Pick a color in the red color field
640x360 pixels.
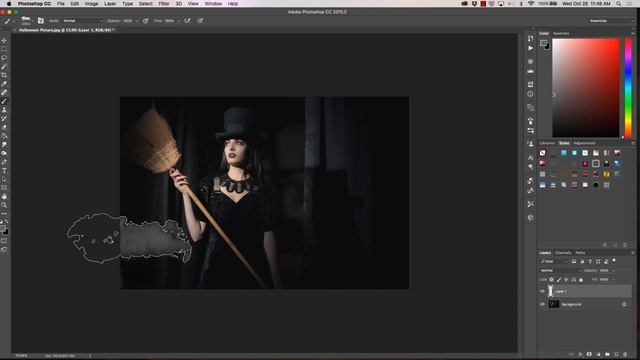tap(586, 88)
